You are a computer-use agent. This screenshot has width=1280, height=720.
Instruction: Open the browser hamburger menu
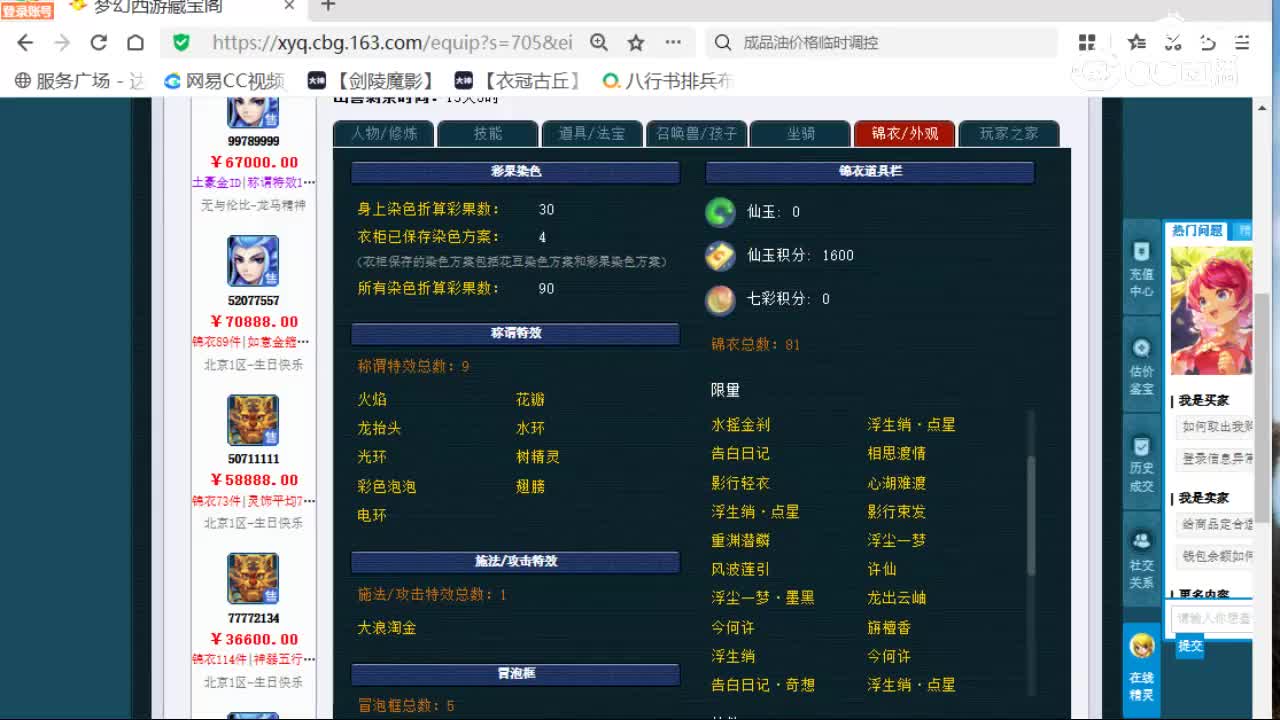click(1241, 43)
